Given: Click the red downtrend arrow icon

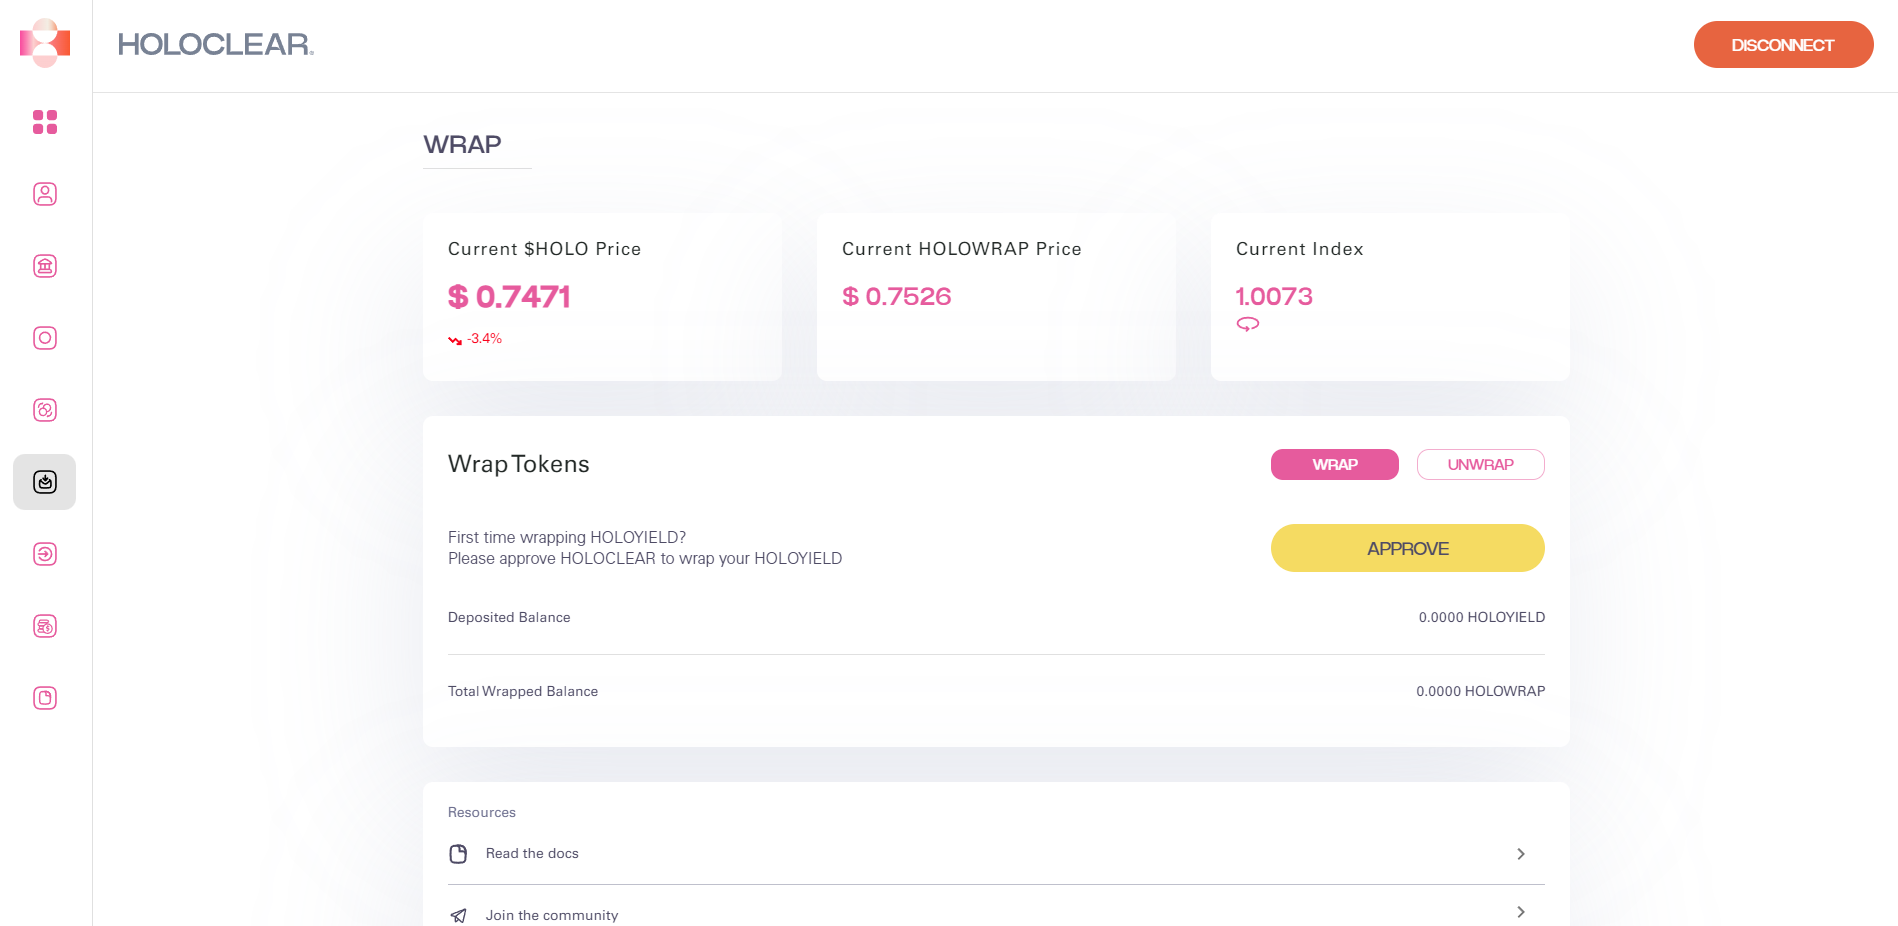Looking at the screenshot, I should 455,340.
